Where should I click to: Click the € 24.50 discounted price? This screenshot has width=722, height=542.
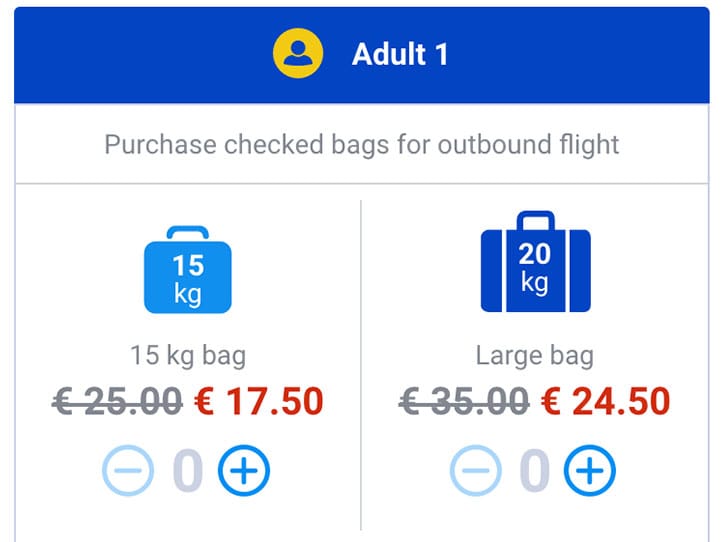(x=606, y=402)
